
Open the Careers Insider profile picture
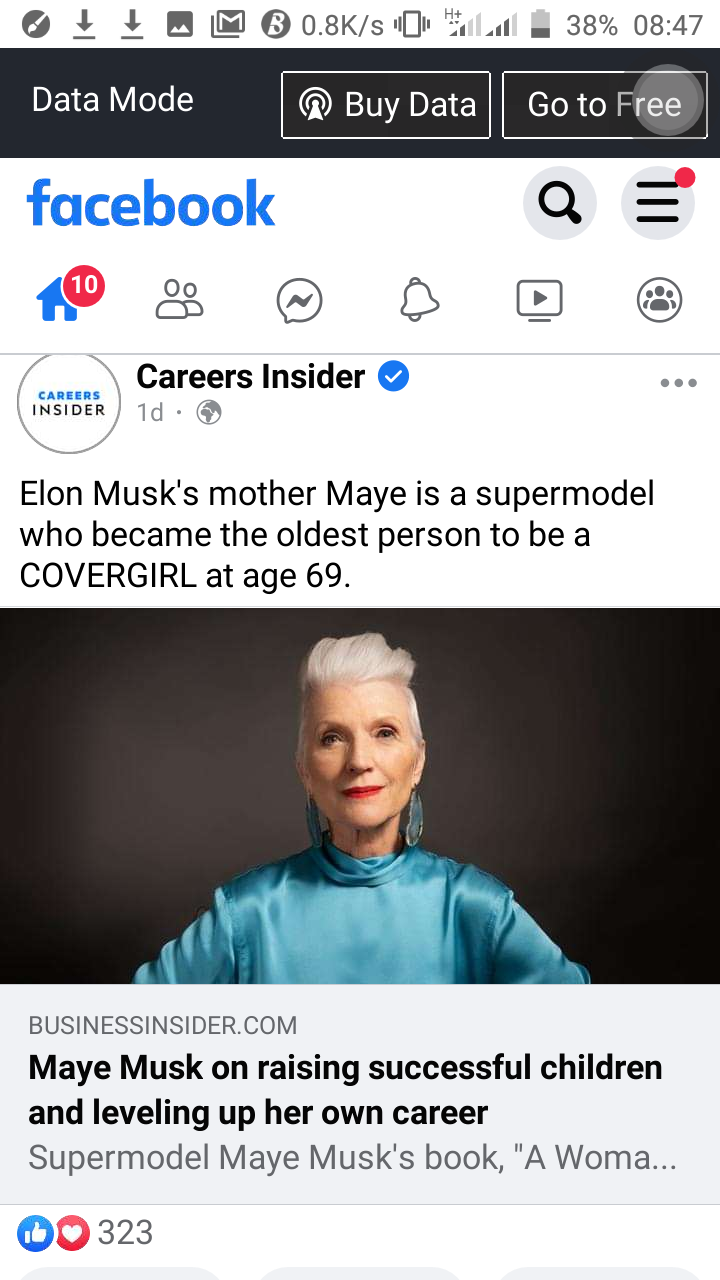[x=69, y=403]
